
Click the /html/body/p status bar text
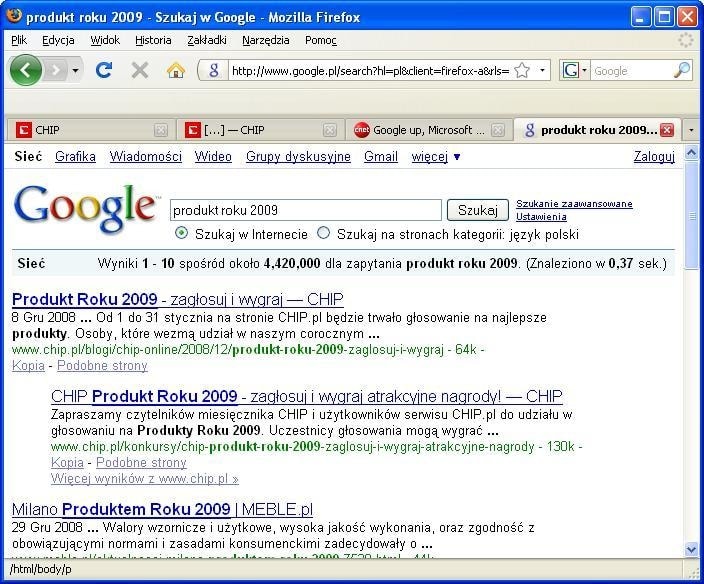click(40, 569)
